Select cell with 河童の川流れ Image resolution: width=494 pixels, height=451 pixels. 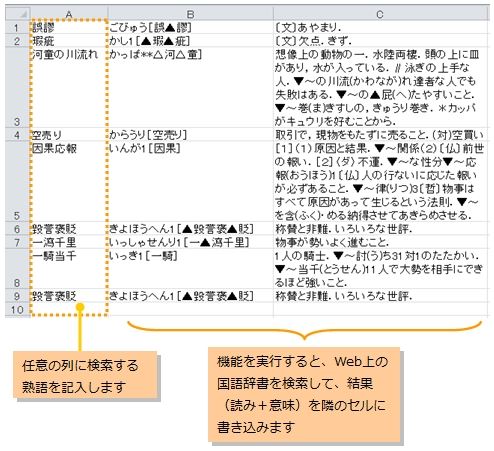click(69, 87)
